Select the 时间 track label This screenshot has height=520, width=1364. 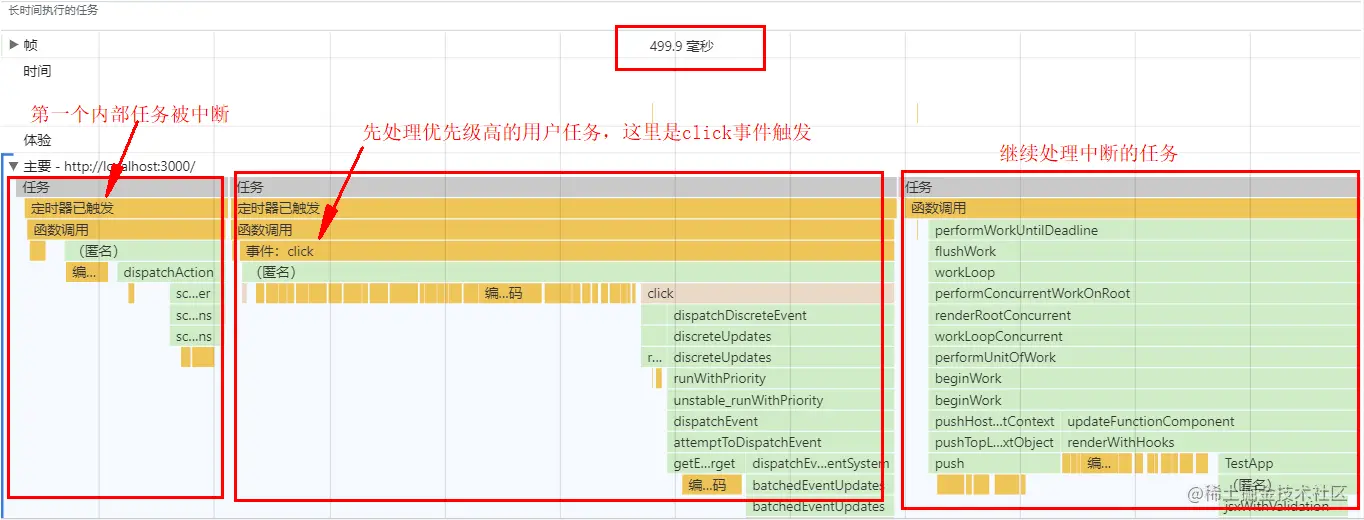point(37,72)
